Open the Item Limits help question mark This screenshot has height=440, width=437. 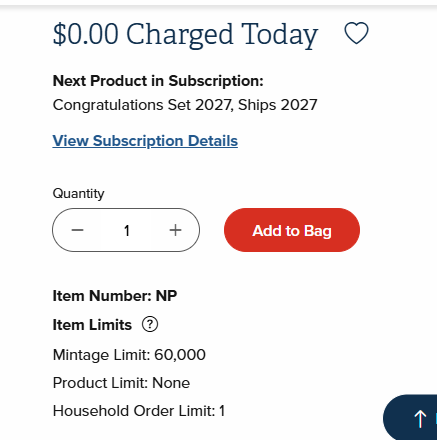pyautogui.click(x=150, y=324)
